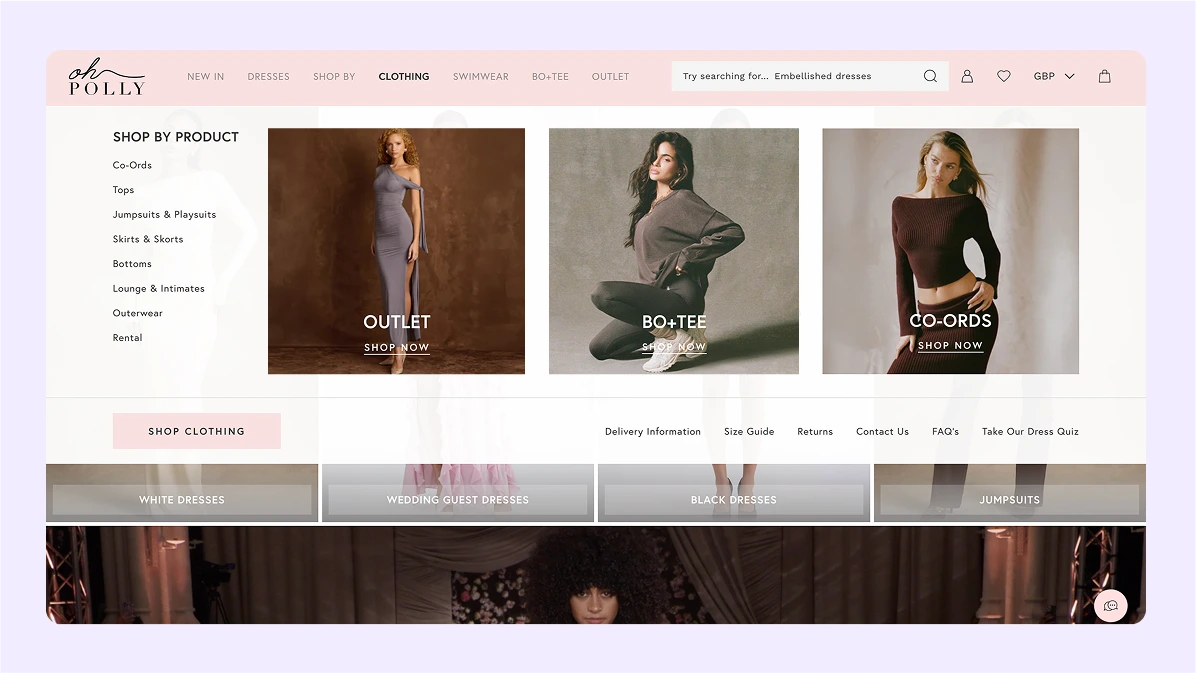Choose Lounge & Intimates
The image size is (1196, 673).
coord(159,288)
